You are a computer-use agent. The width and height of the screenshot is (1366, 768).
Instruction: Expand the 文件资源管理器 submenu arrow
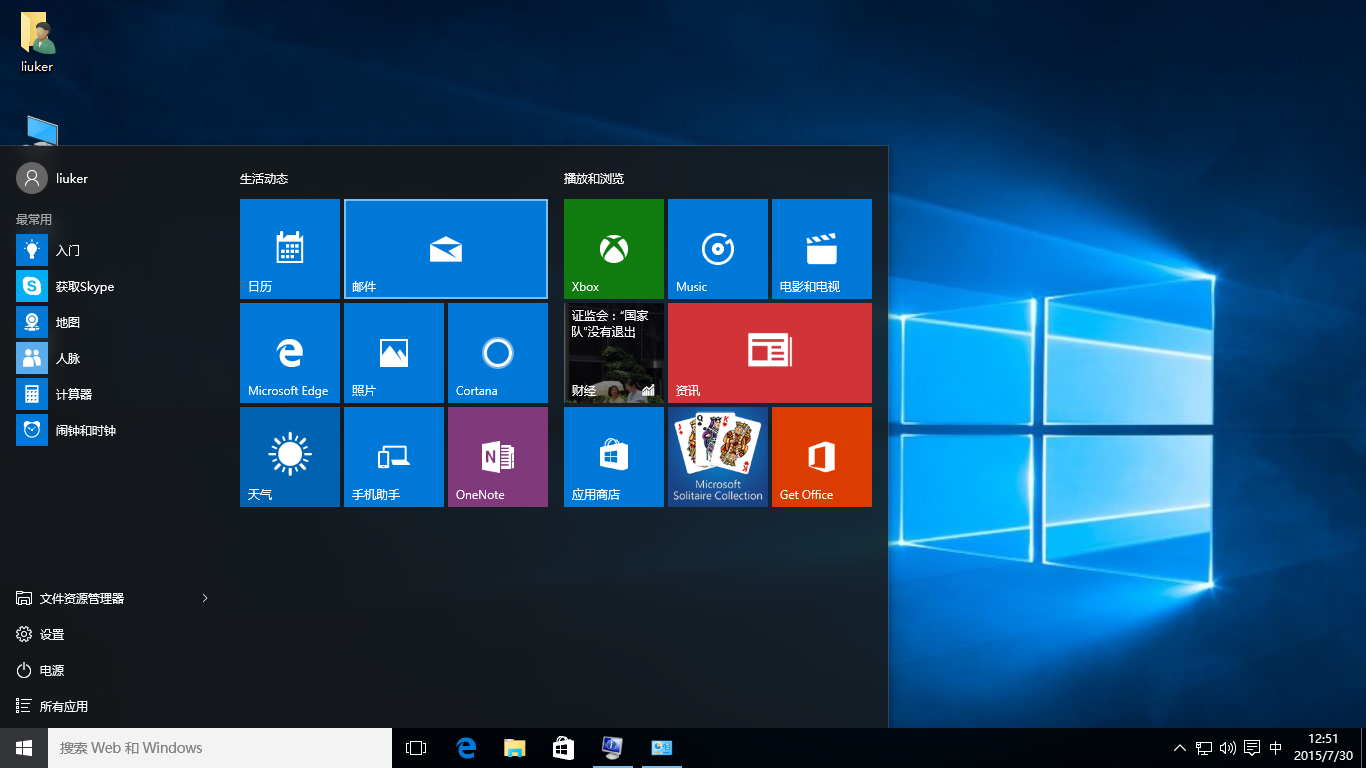pyautogui.click(x=204, y=598)
